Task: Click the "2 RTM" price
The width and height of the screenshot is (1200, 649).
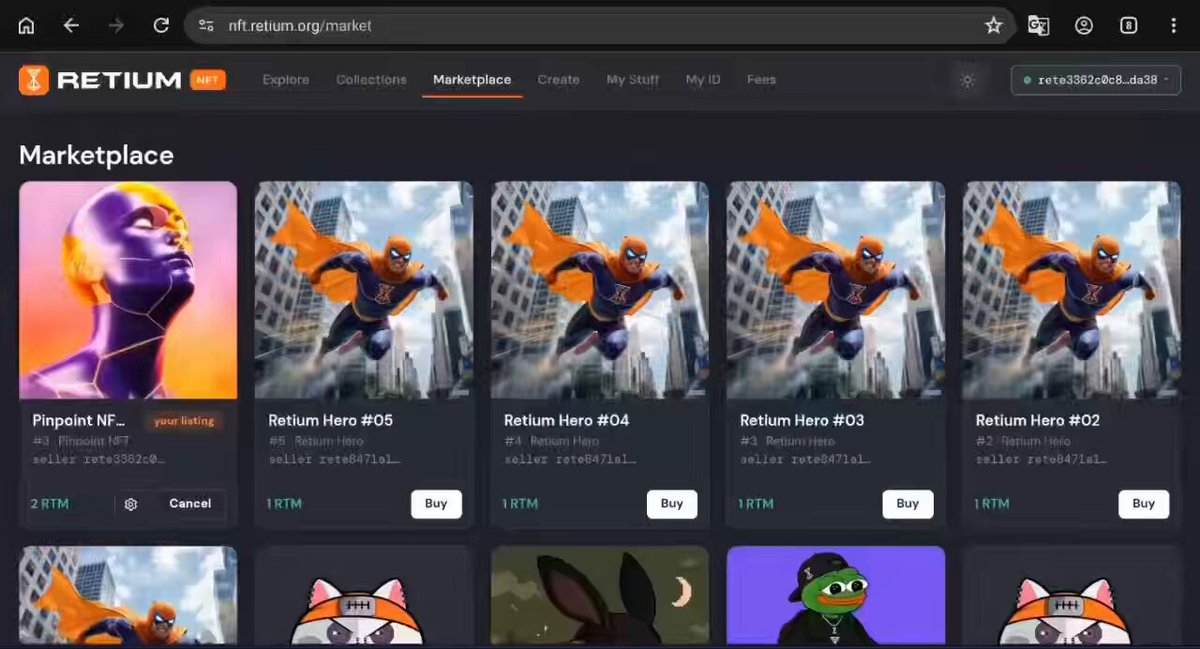Action: (x=50, y=504)
